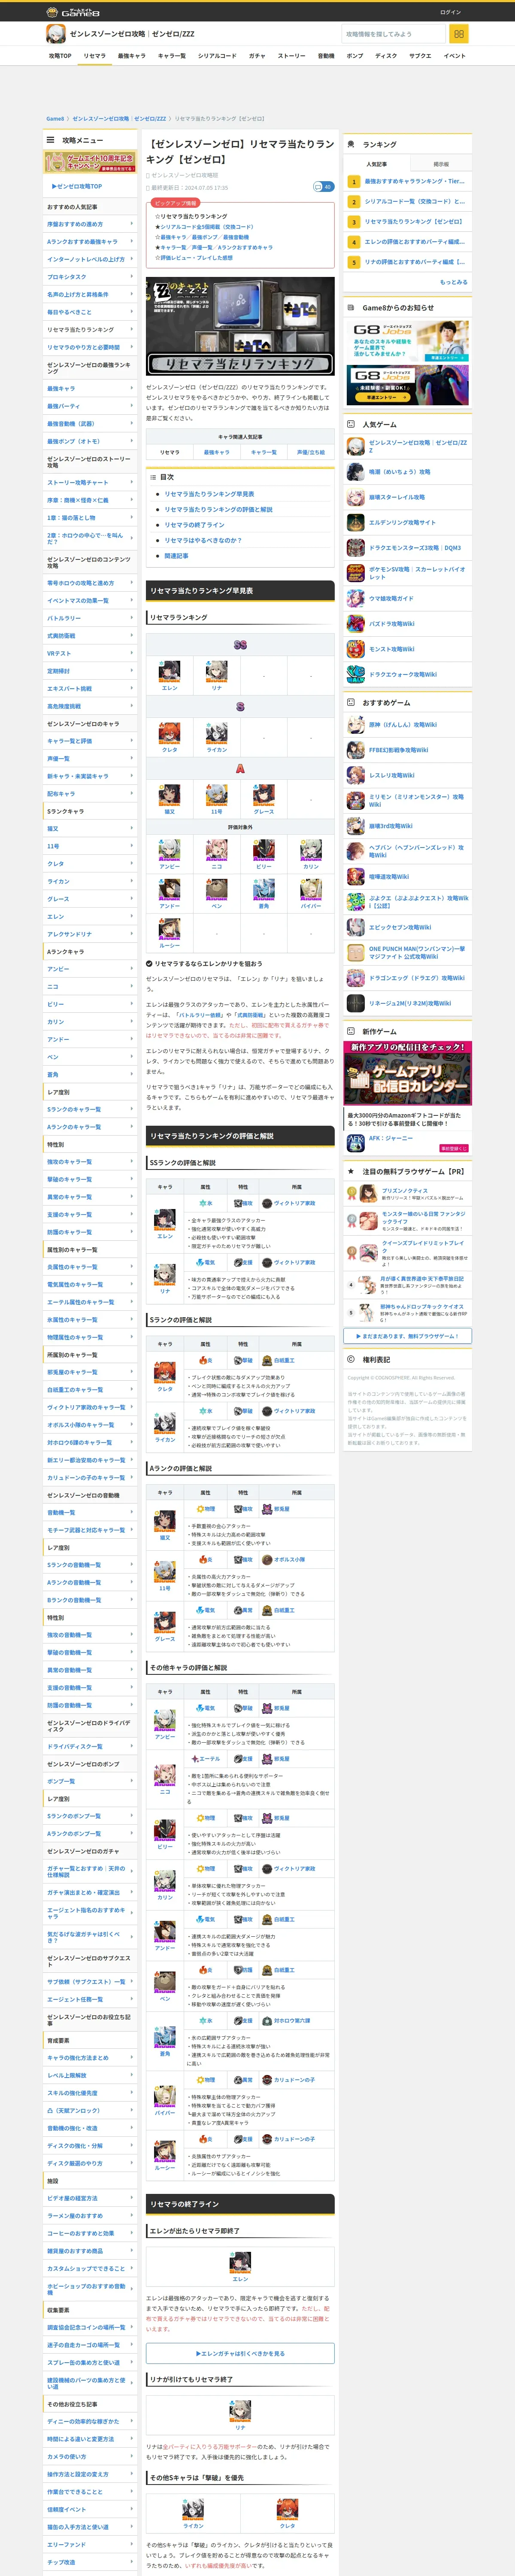515x2576 pixels.
Task: Click the エレン character icon in the SS ranking row
Action: click(x=169, y=670)
